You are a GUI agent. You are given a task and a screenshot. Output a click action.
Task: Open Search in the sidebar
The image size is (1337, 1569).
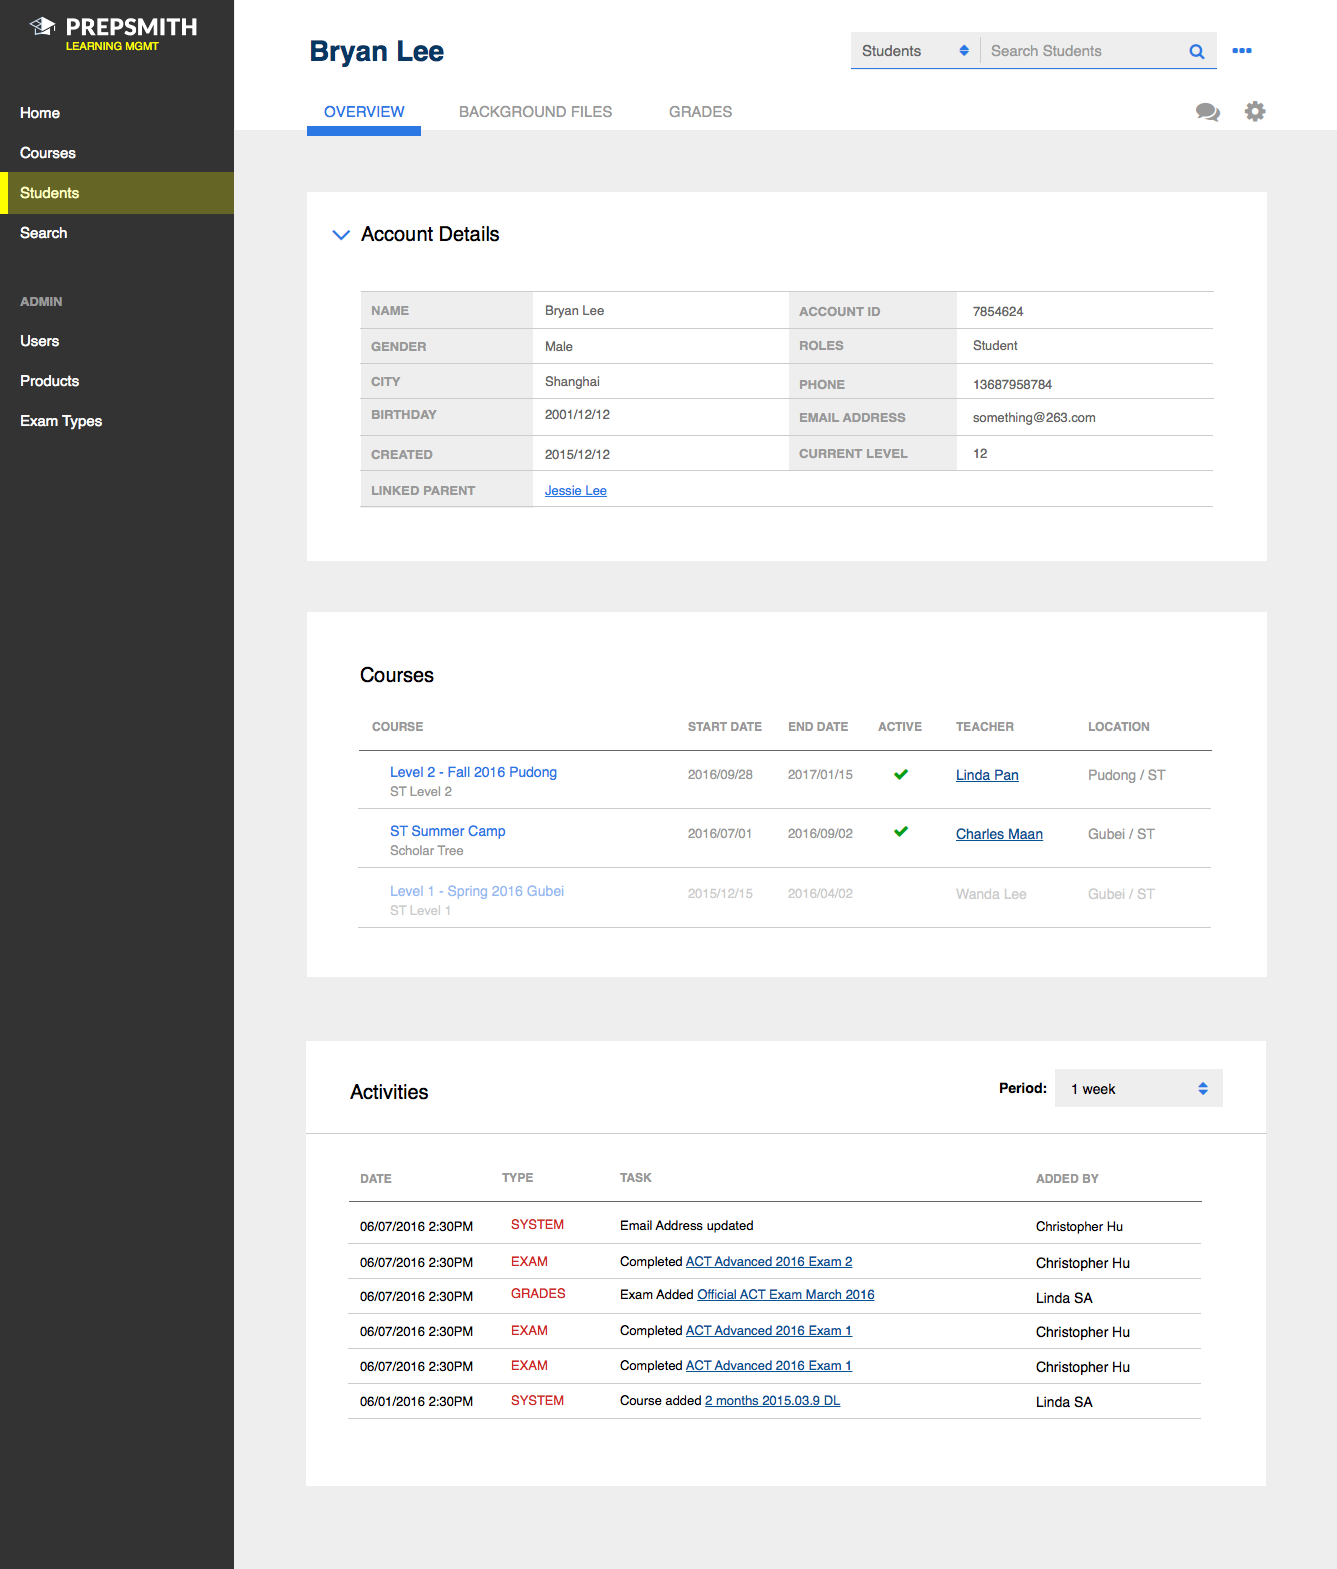[x=44, y=233]
